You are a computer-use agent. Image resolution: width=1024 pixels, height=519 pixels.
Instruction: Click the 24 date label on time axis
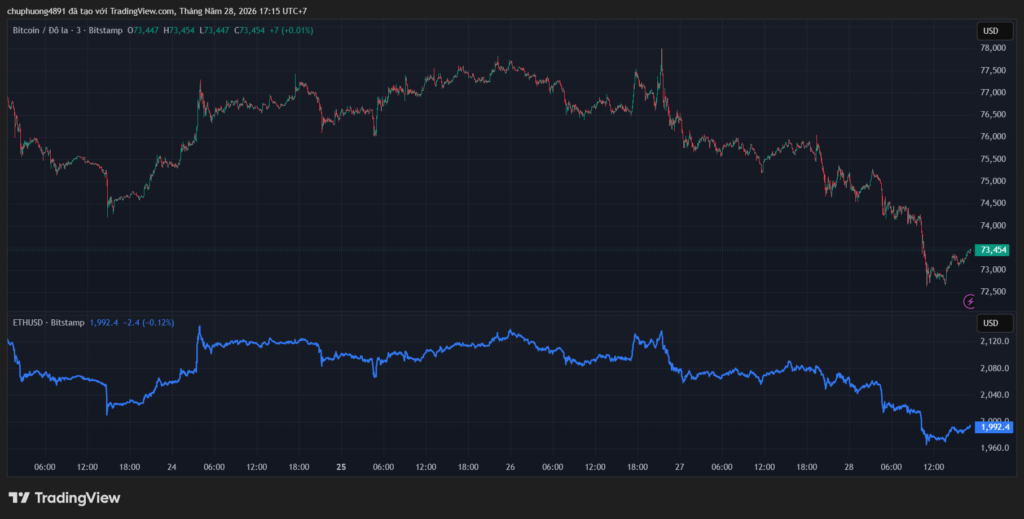pyautogui.click(x=172, y=467)
